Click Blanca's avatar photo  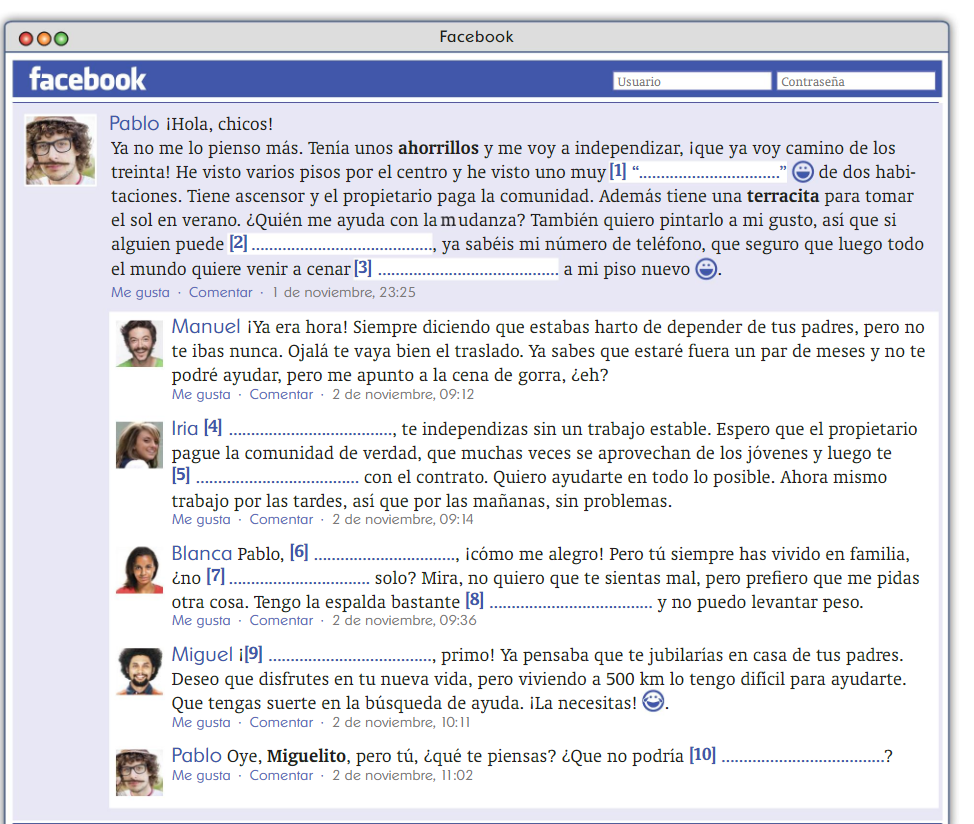pyautogui.click(x=139, y=570)
